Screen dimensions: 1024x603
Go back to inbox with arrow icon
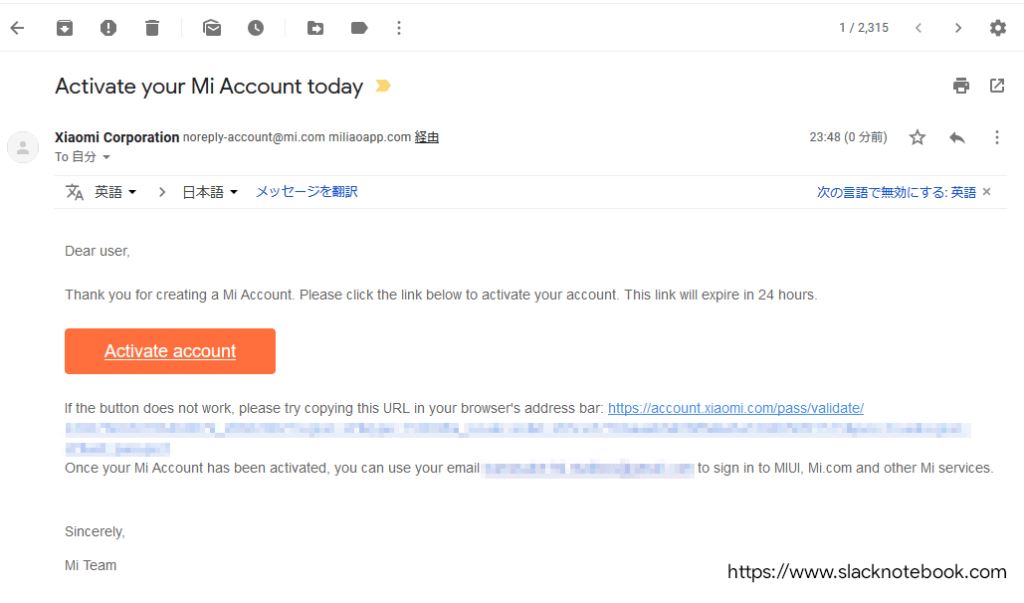(18, 28)
